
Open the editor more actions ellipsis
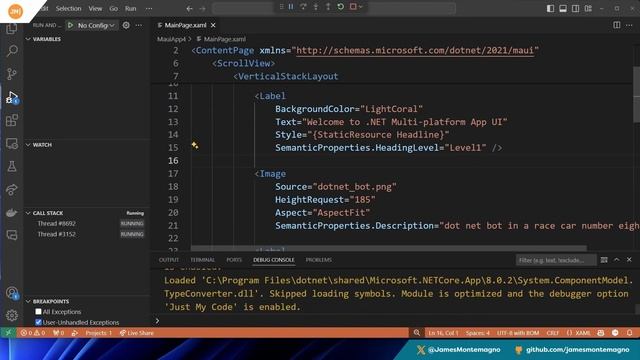(x=629, y=25)
